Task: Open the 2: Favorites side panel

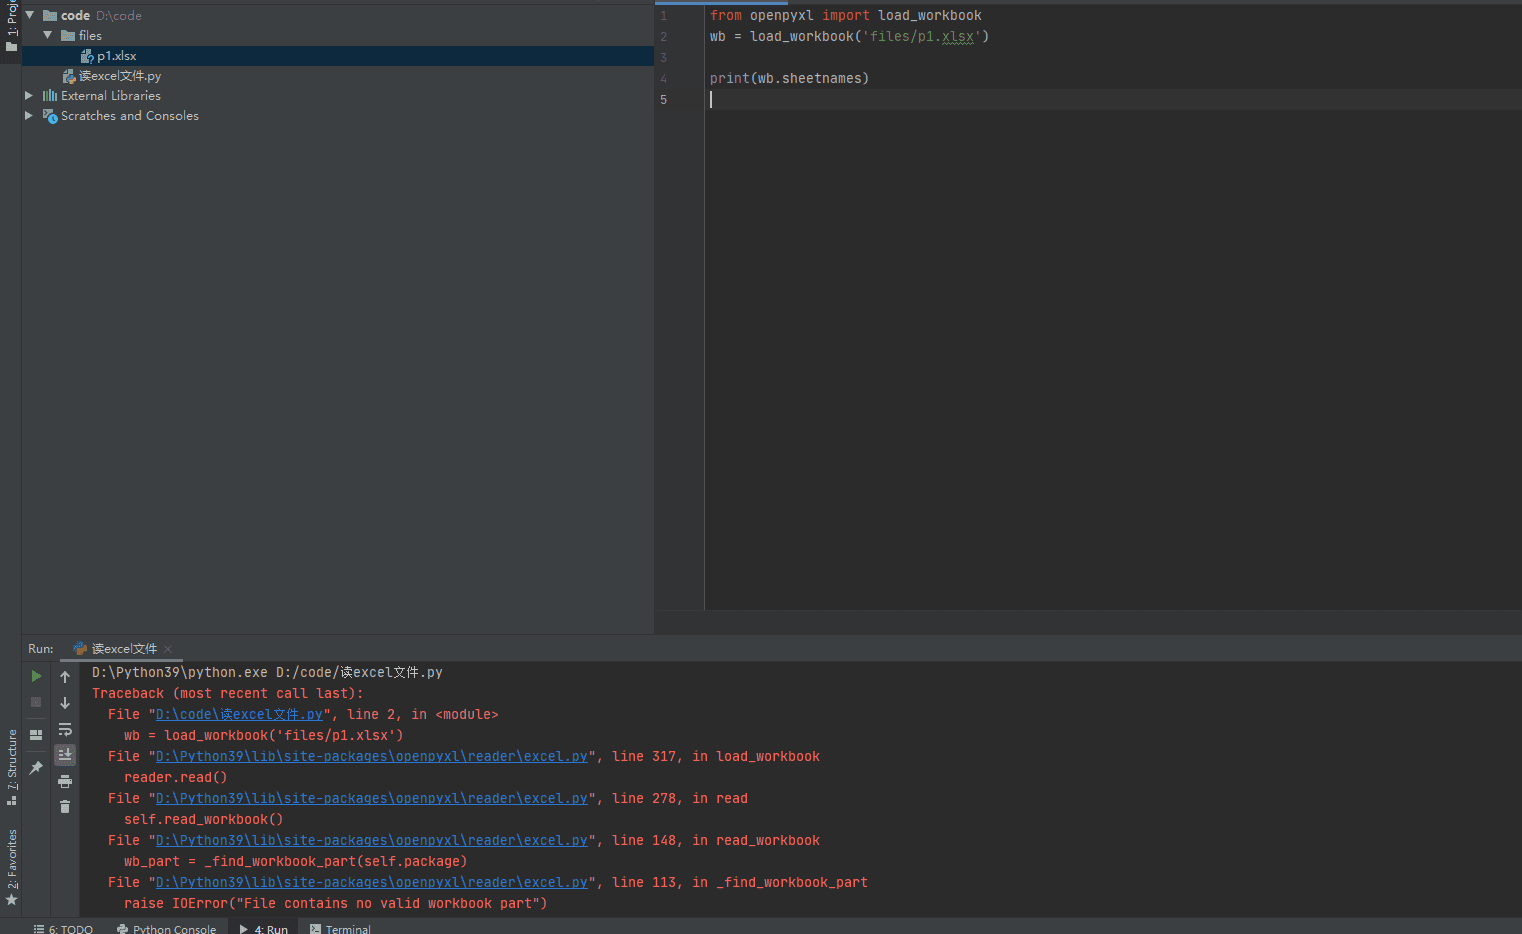Action: [x=12, y=867]
